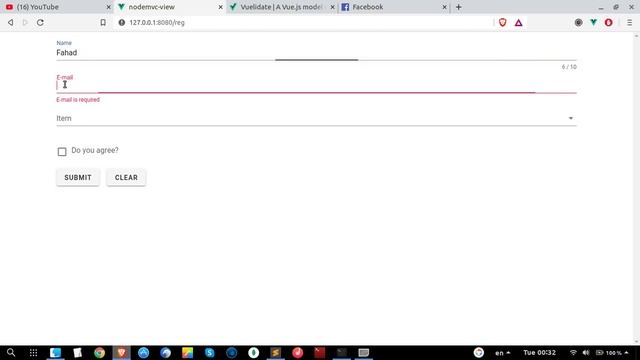
Task: Open the red music app taskbar icon
Action: (x=298, y=352)
